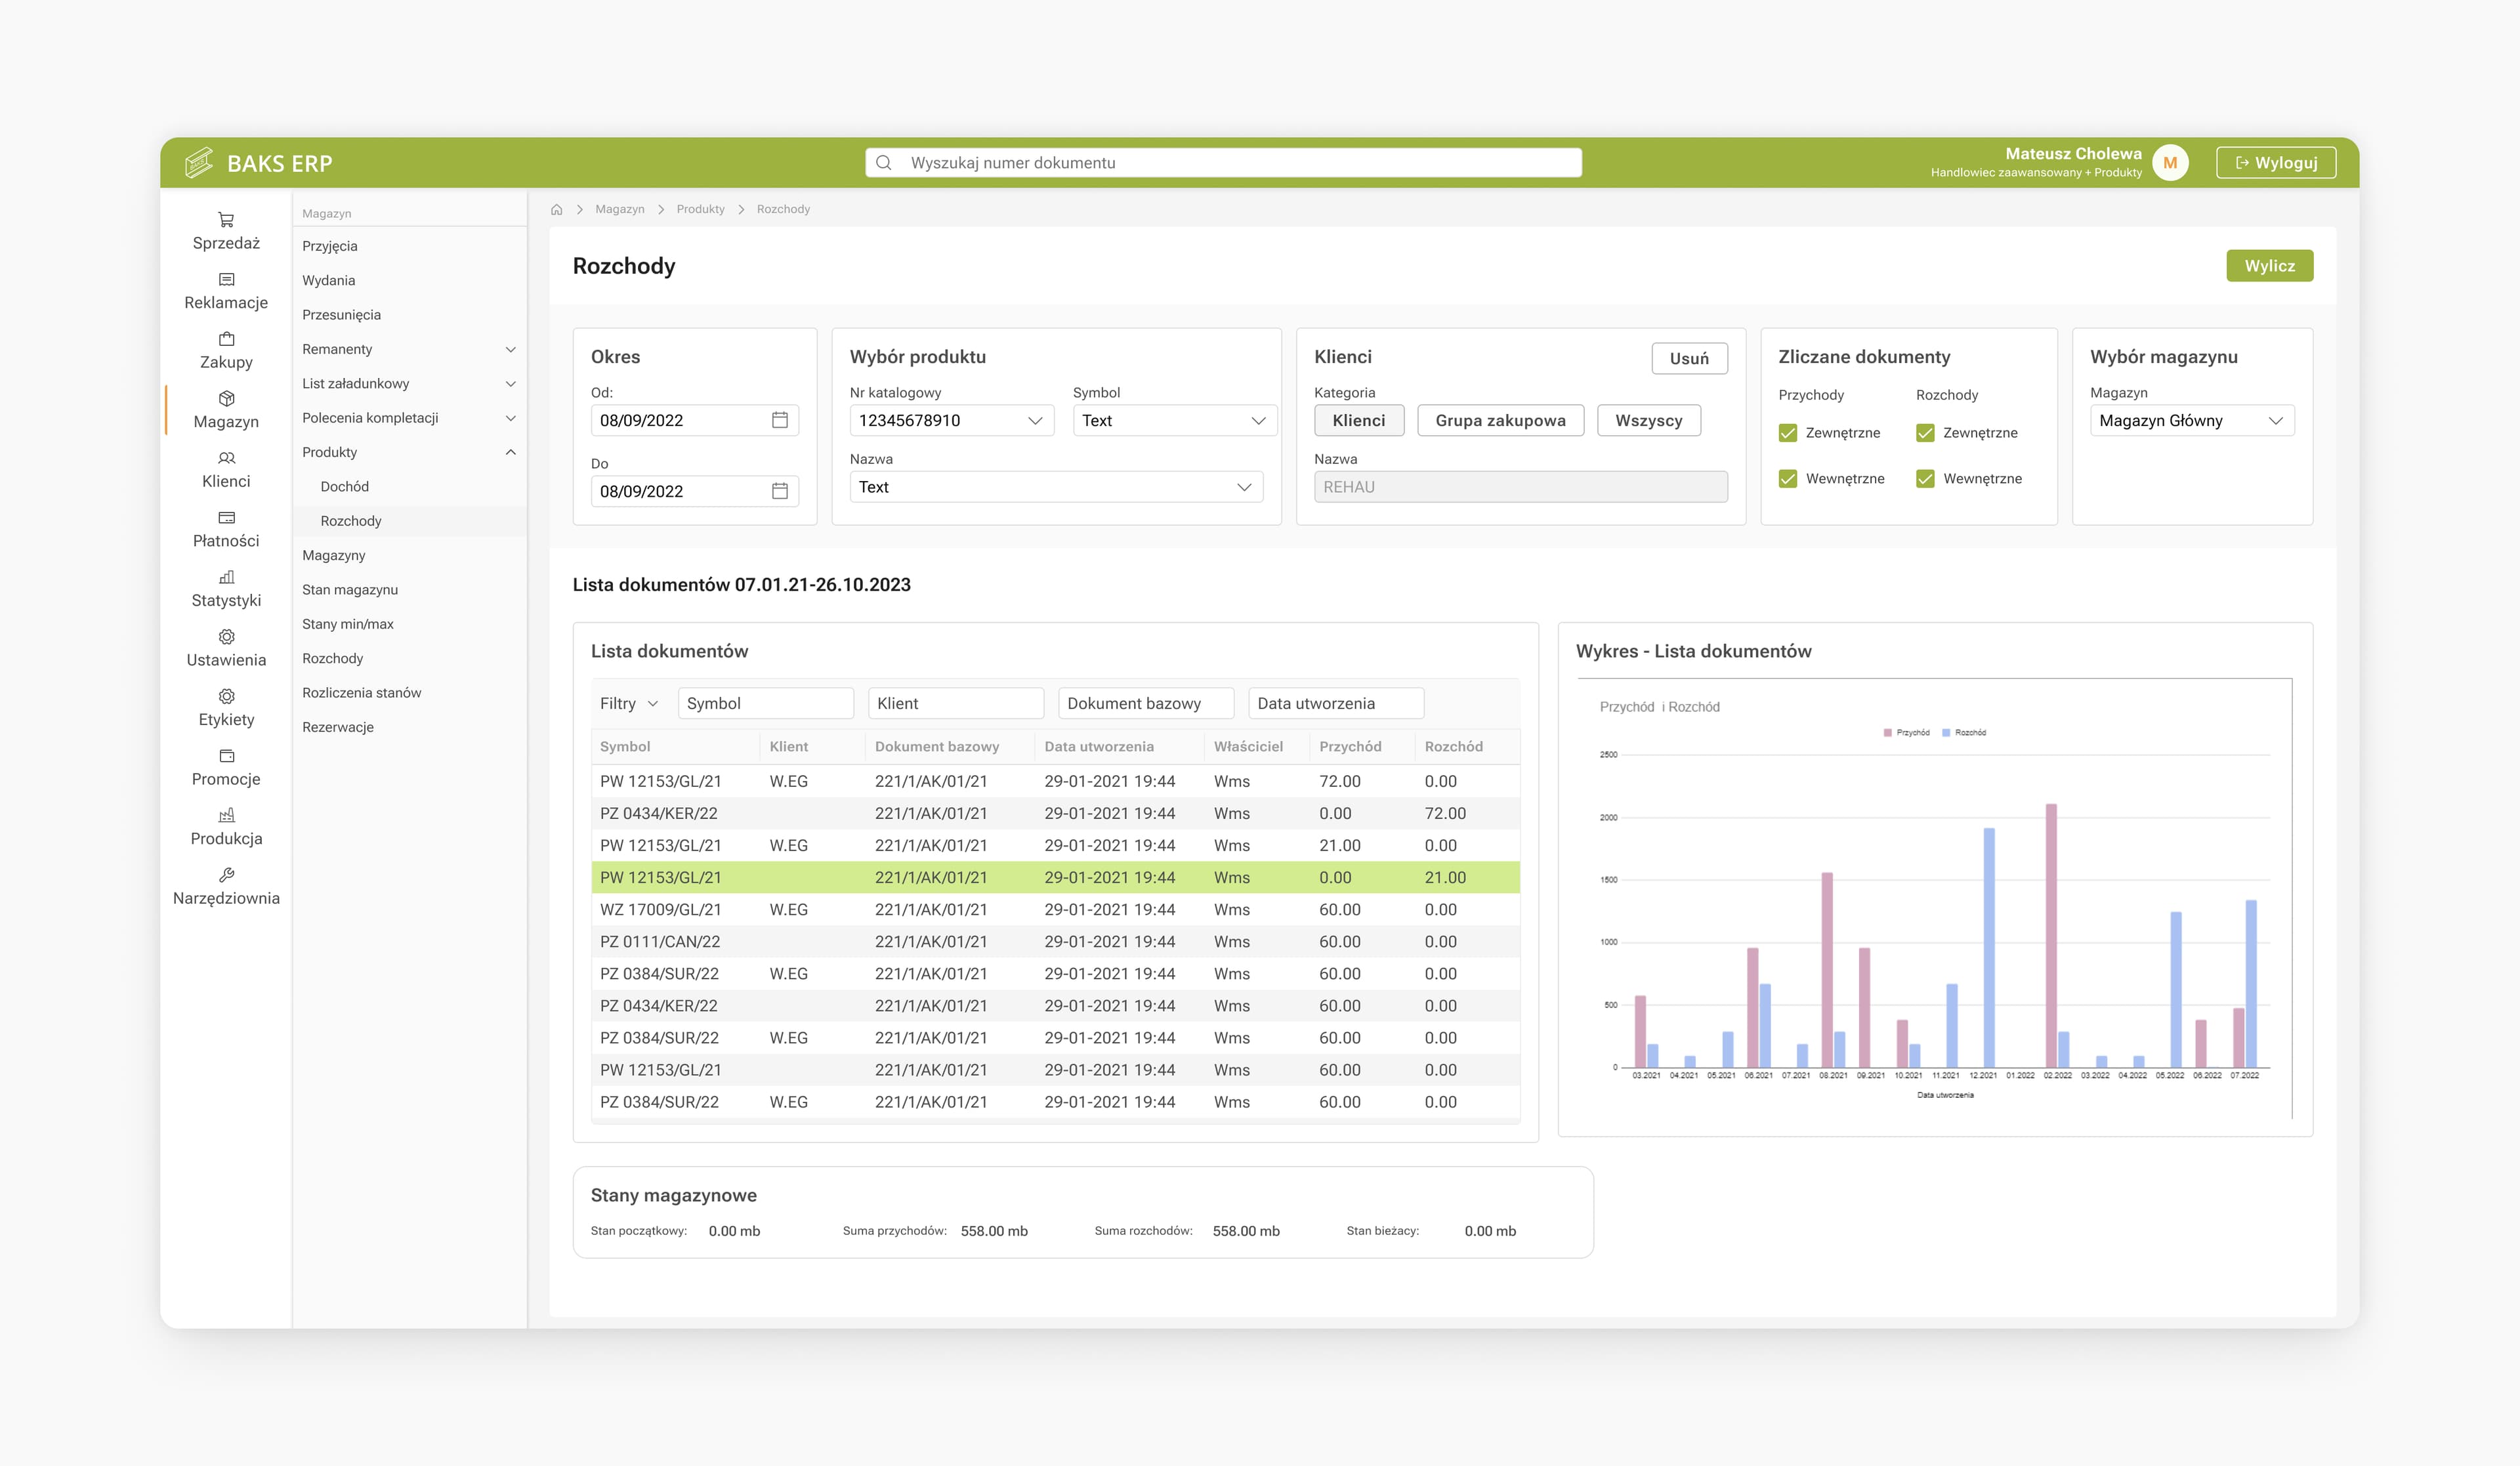This screenshot has width=2520, height=1466.
Task: Select the WZ 17009/GL/21 row
Action: tap(1055, 909)
